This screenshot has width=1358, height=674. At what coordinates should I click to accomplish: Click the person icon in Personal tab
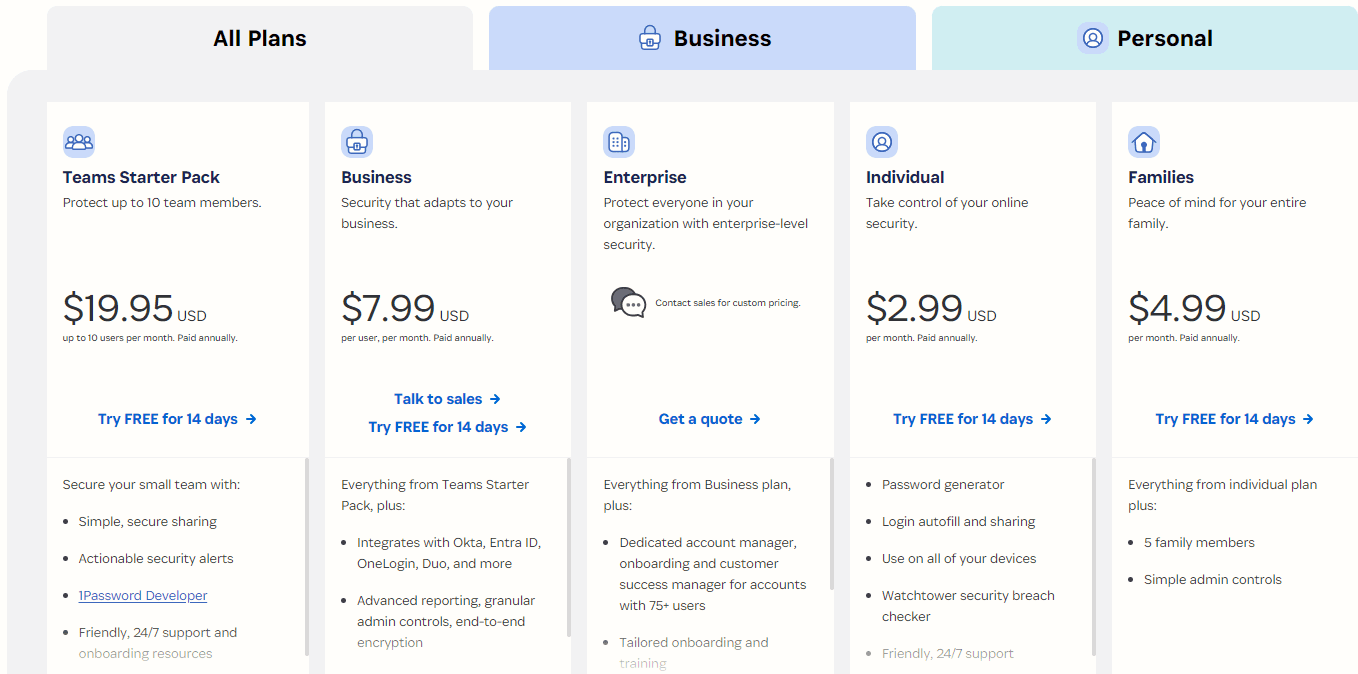click(1093, 38)
